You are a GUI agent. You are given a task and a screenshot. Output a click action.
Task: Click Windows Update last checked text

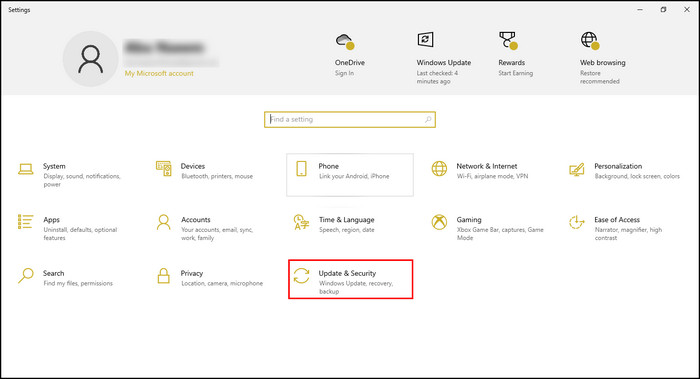pyautogui.click(x=437, y=77)
